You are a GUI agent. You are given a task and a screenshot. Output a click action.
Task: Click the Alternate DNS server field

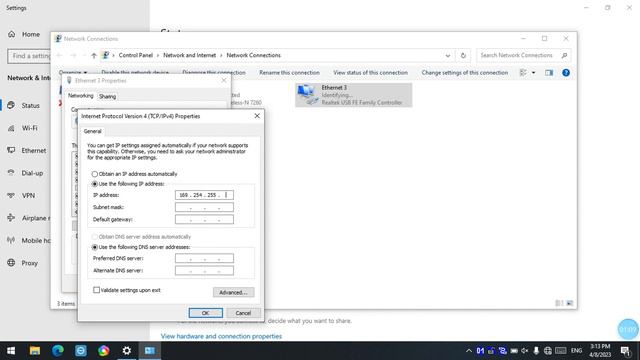[204, 271]
